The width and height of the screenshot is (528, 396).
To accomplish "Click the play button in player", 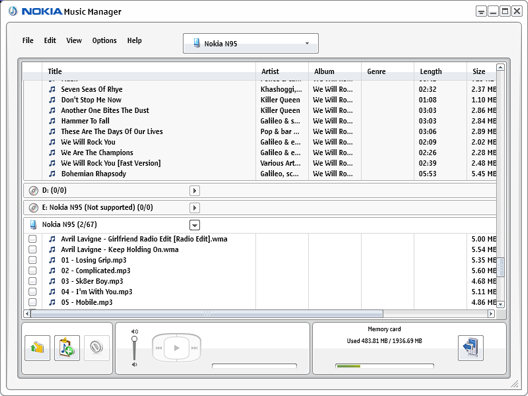I will pos(176,348).
